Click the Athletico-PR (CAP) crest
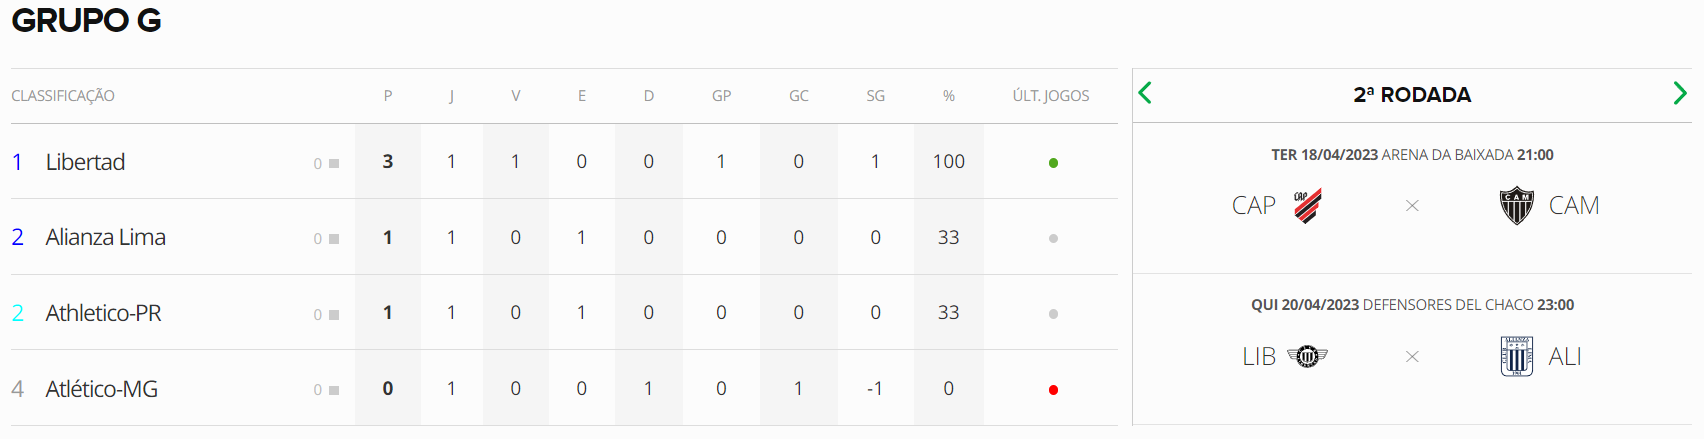This screenshot has width=1704, height=439. click(x=1308, y=205)
